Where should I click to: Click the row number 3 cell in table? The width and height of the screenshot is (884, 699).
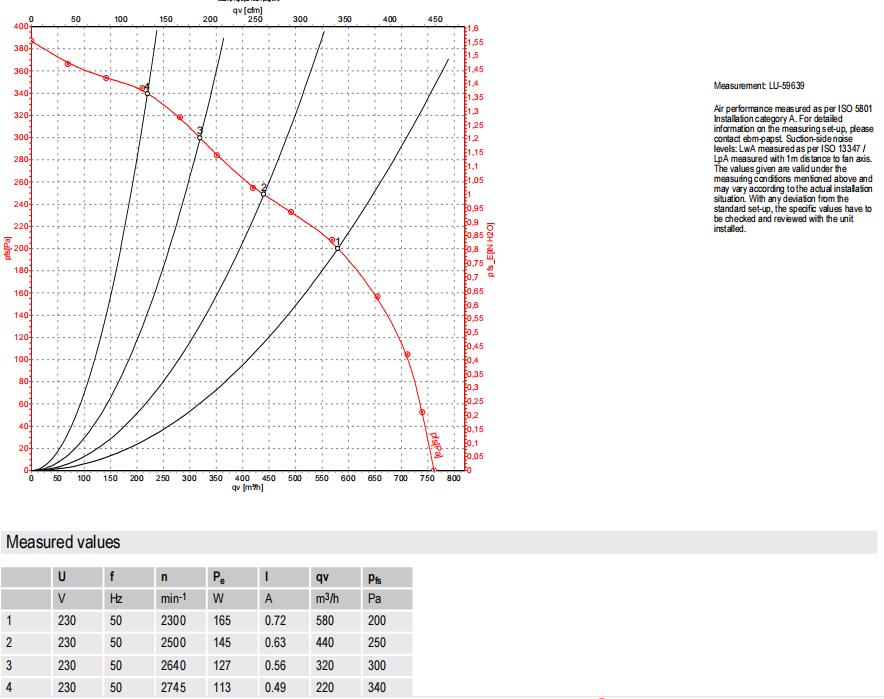(x=9, y=664)
